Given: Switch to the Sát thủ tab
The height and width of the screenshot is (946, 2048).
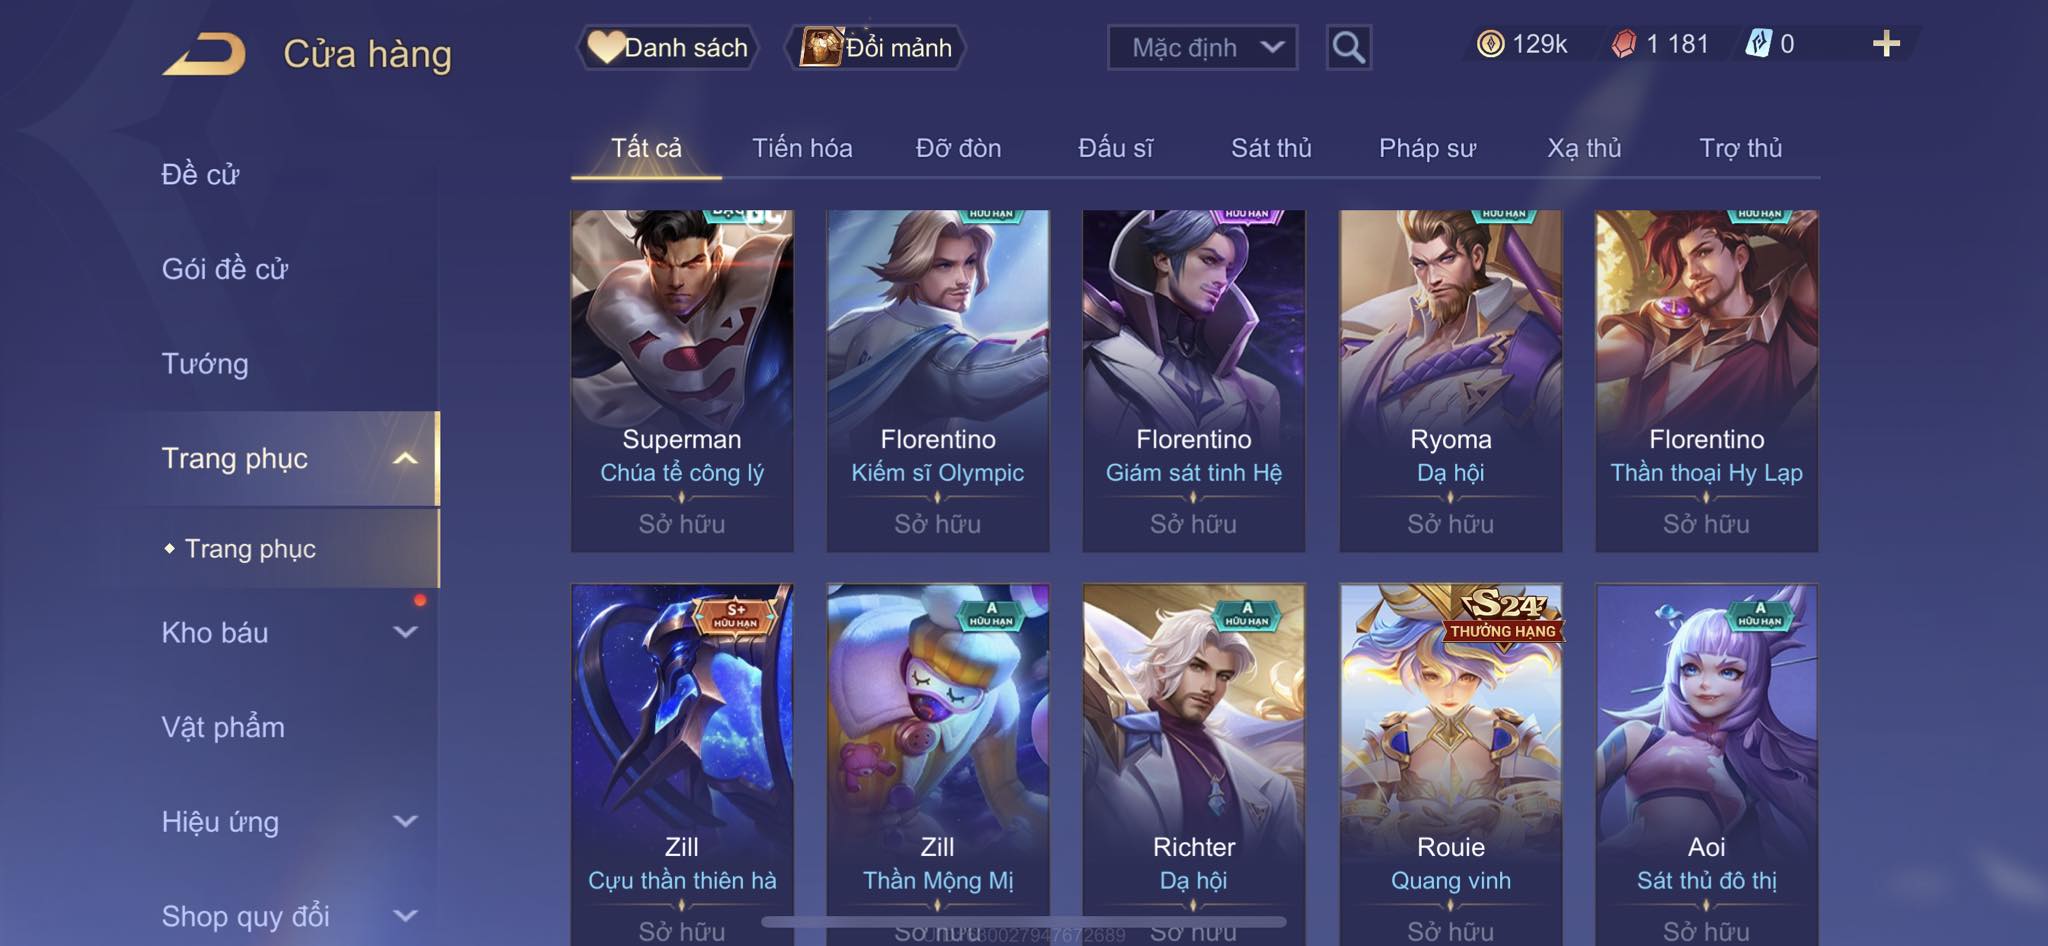Looking at the screenshot, I should click(x=1271, y=148).
